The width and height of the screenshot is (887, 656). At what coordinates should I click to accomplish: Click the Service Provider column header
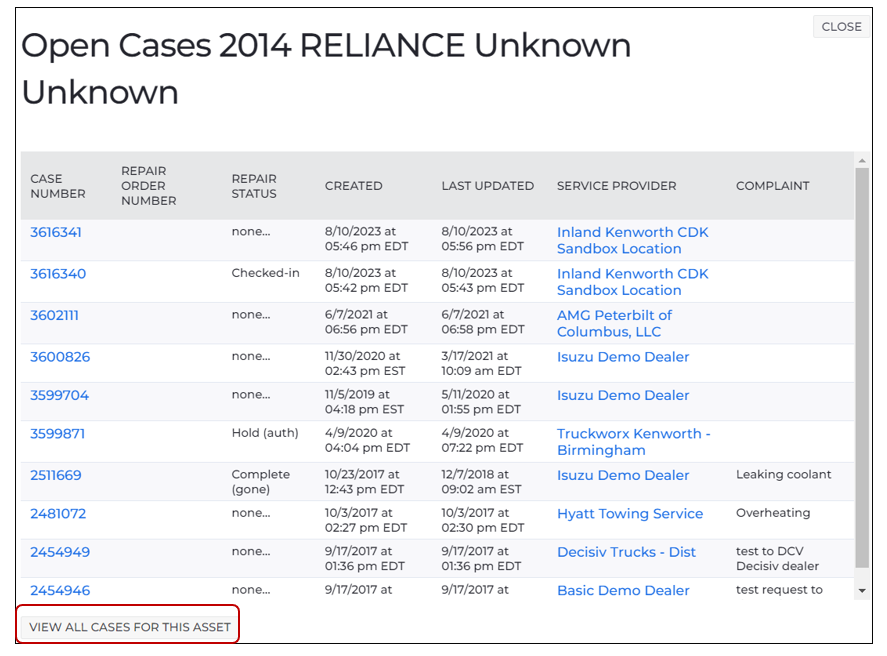(617, 186)
